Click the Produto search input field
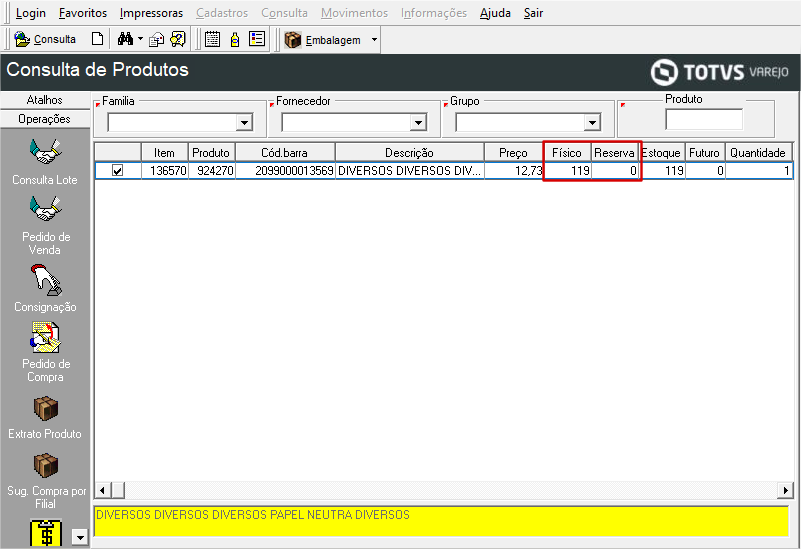Screen dimensions: 801x549 point(704,120)
